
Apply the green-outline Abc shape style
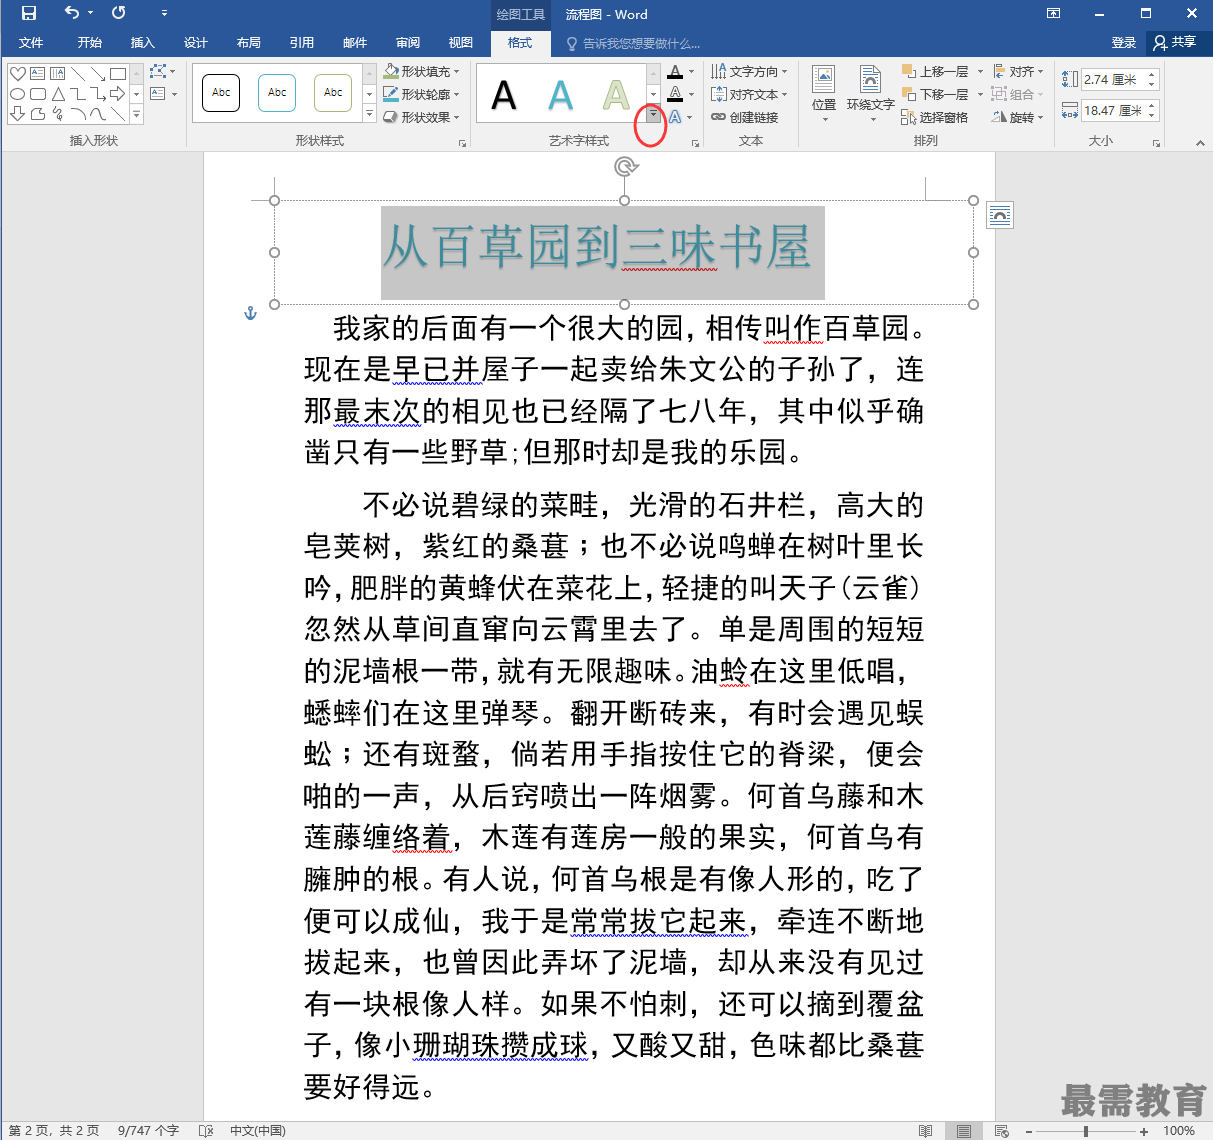coord(333,92)
